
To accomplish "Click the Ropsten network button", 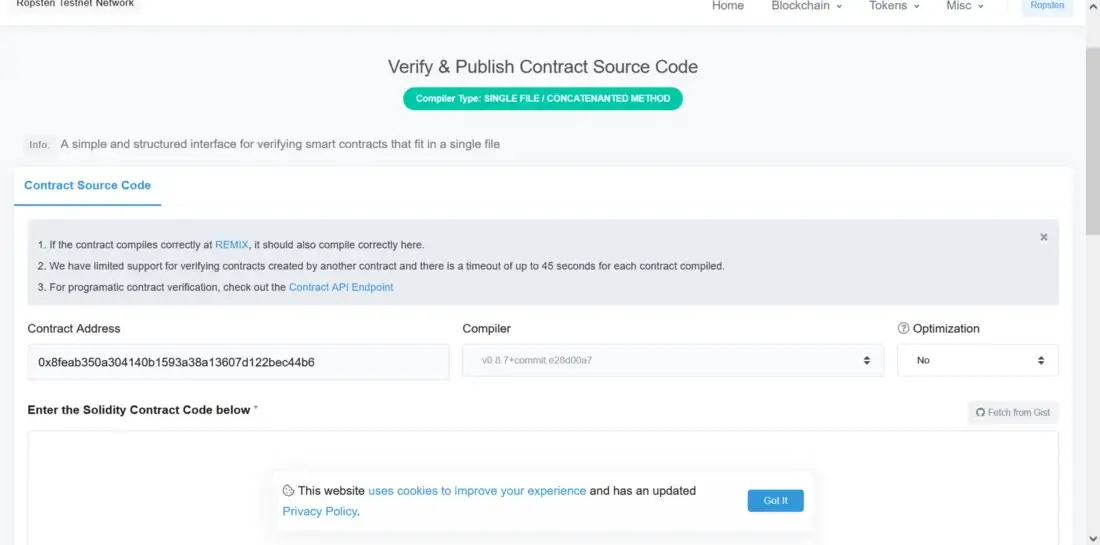I will pos(1047,6).
